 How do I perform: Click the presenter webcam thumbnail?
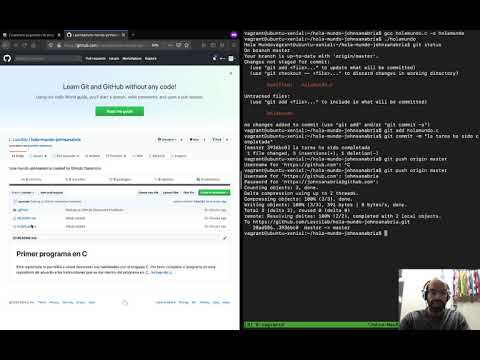point(439,299)
